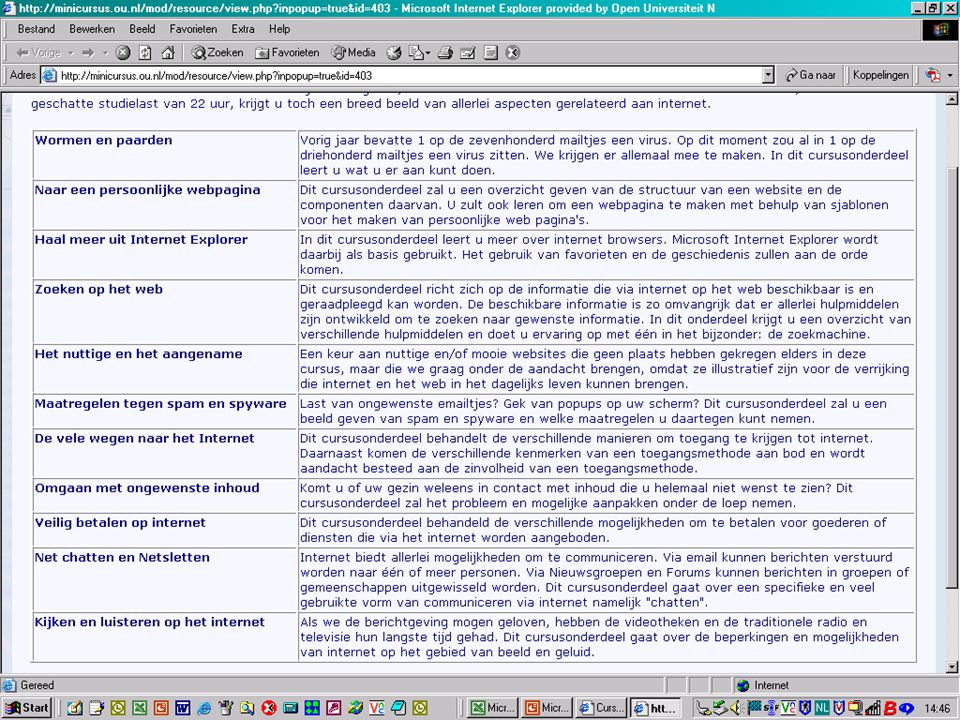
Task: Click the Internet zone indicator in status bar
Action: (763, 685)
